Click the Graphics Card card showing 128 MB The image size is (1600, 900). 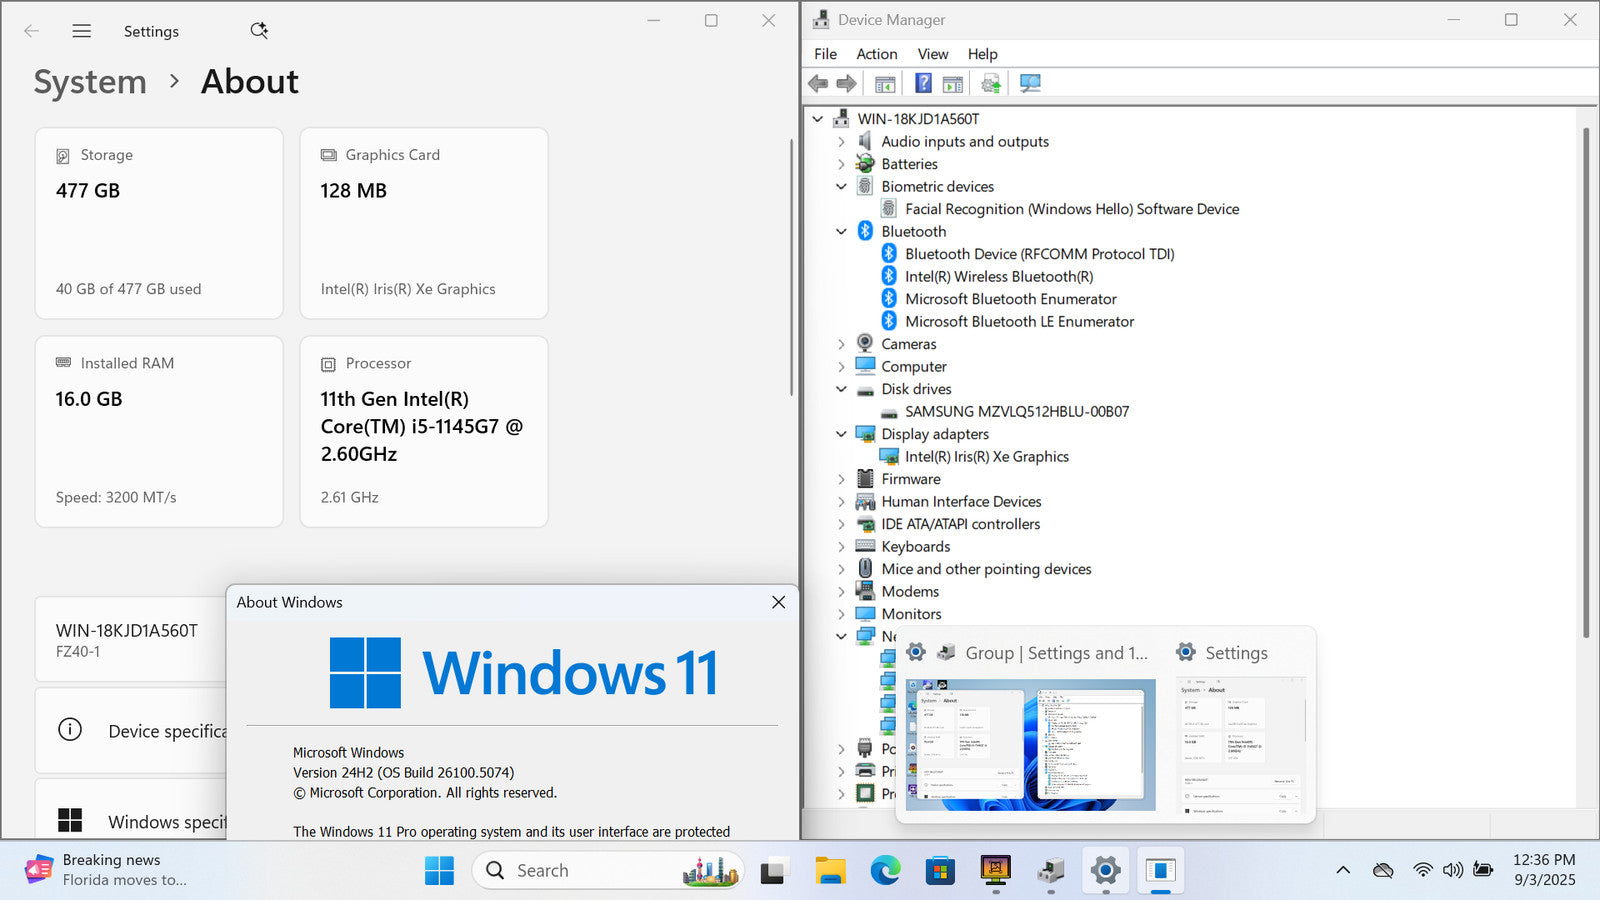(x=424, y=223)
